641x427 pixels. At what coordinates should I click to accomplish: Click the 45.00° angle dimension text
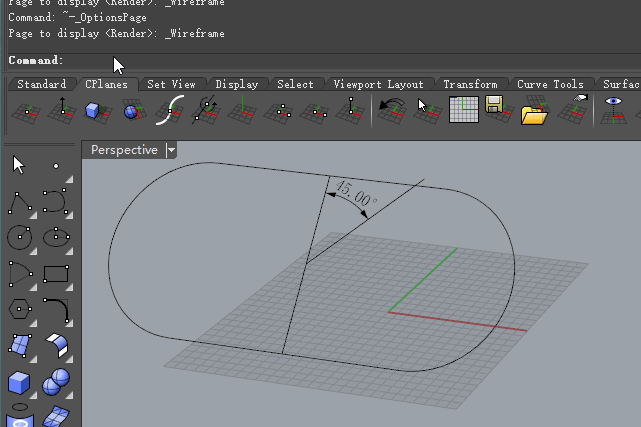pyautogui.click(x=356, y=194)
